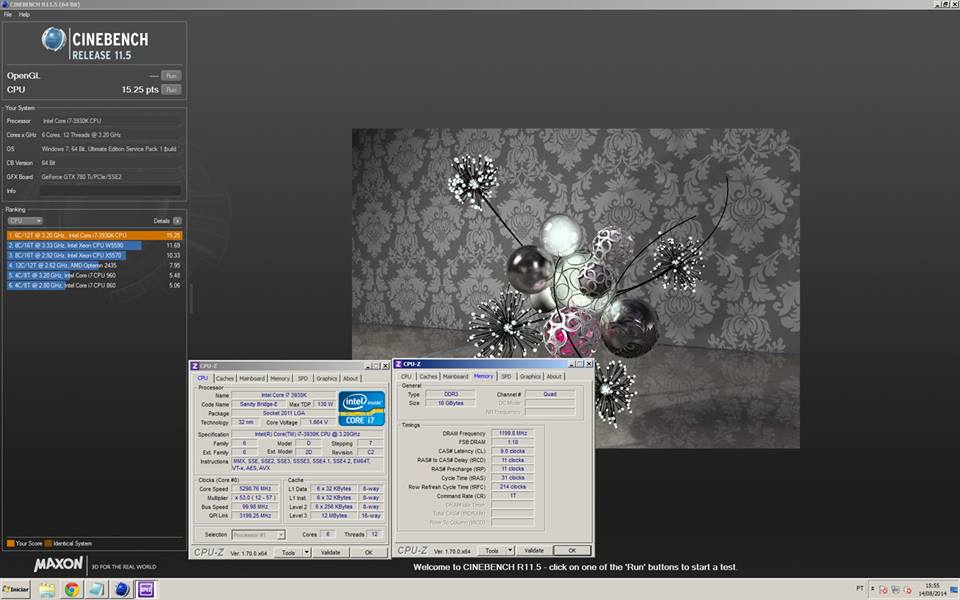
Task: Click the orange Your Score legend swatch
Action: click(x=10, y=543)
